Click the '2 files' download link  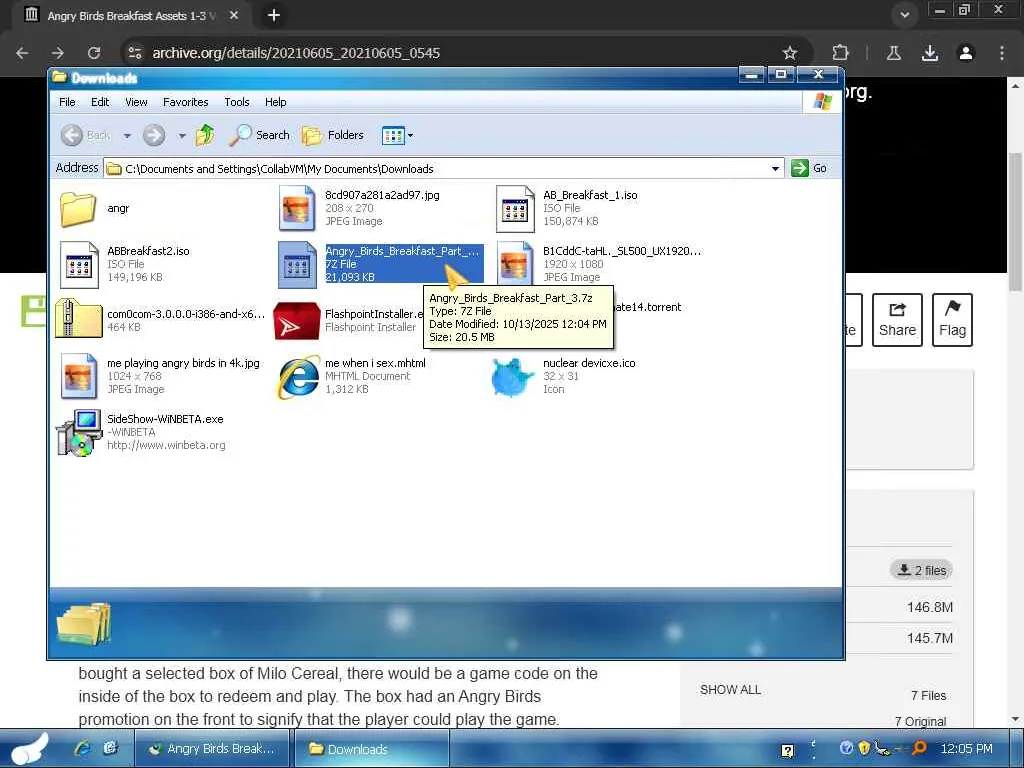tap(921, 570)
